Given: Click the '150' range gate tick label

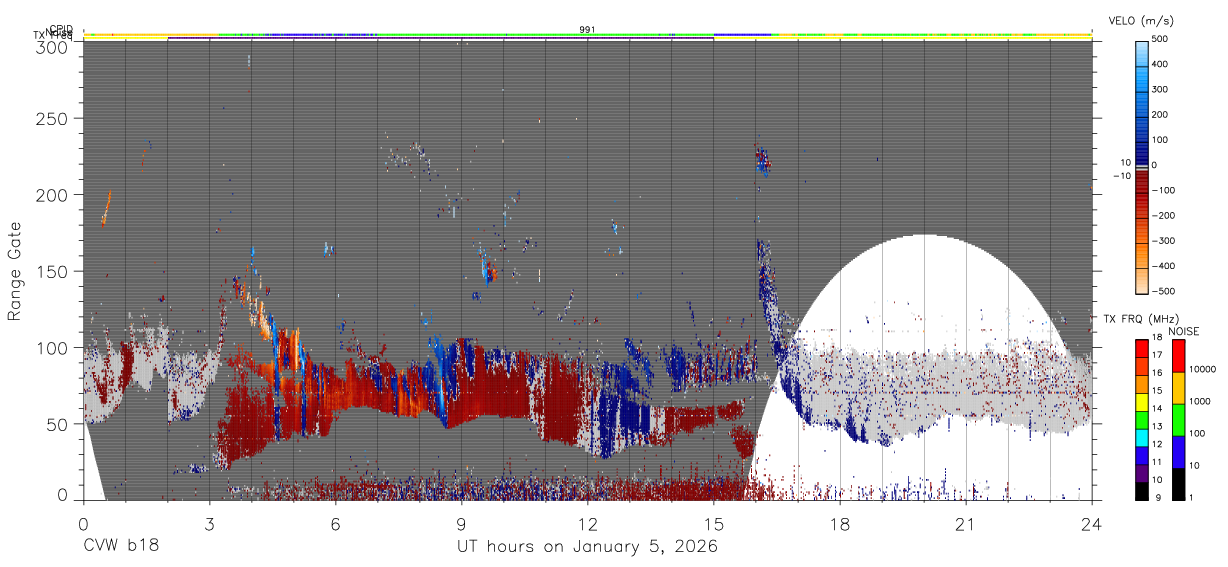Looking at the screenshot, I should coord(51,271).
